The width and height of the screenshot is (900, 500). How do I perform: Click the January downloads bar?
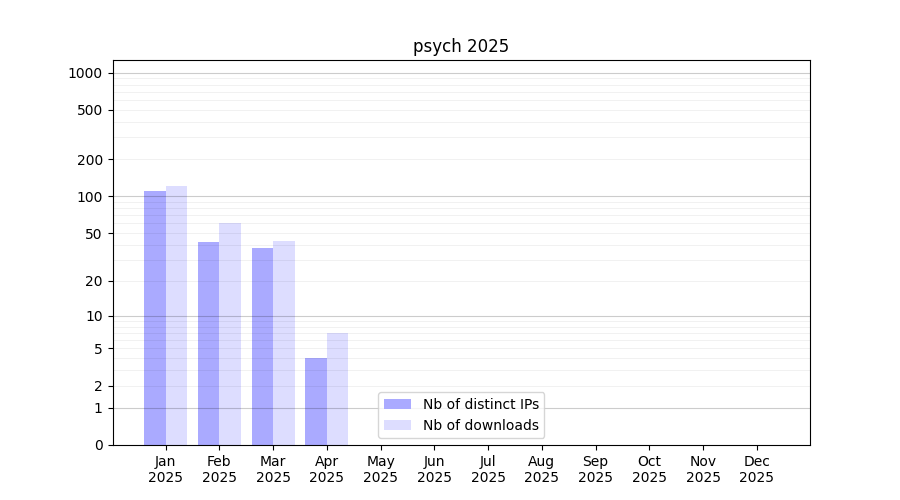pyautogui.click(x=176, y=315)
